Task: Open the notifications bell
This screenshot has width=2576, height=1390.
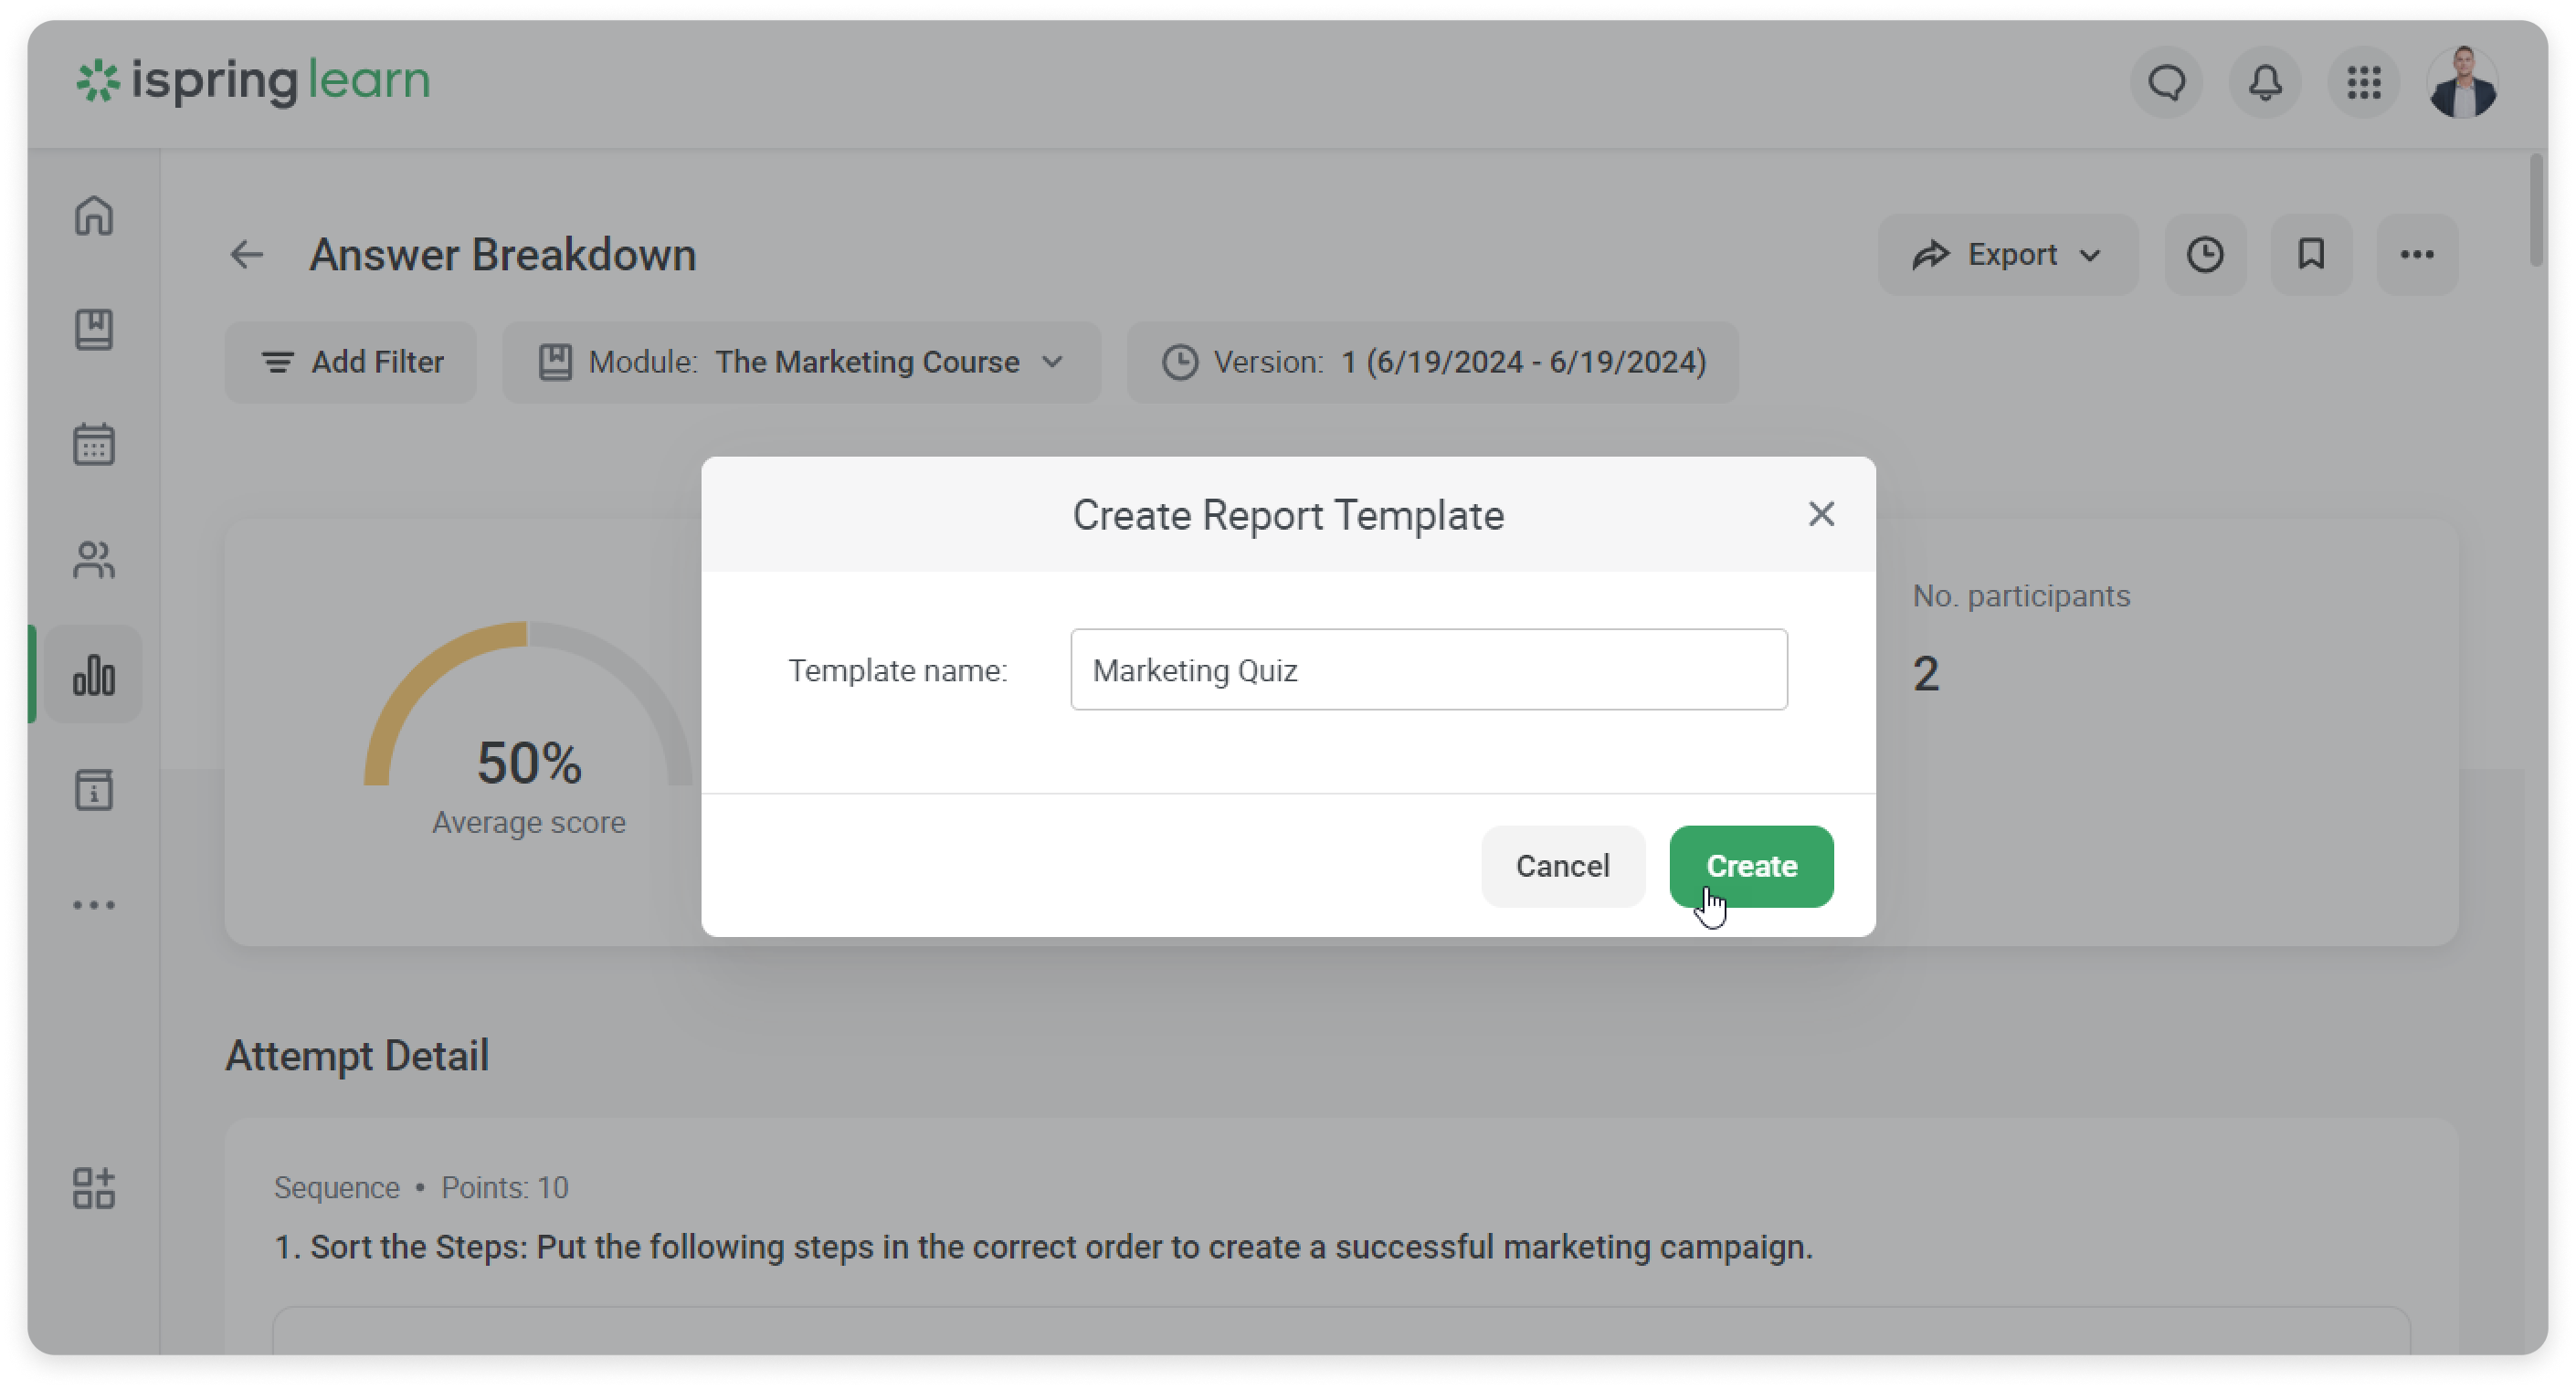Action: point(2265,82)
